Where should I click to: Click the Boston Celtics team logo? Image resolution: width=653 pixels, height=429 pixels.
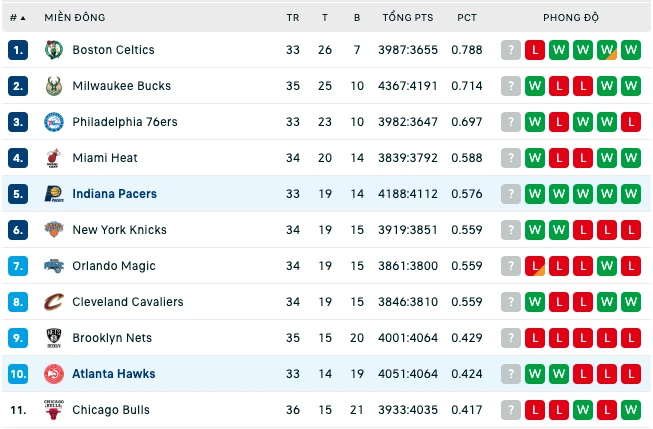pos(54,50)
